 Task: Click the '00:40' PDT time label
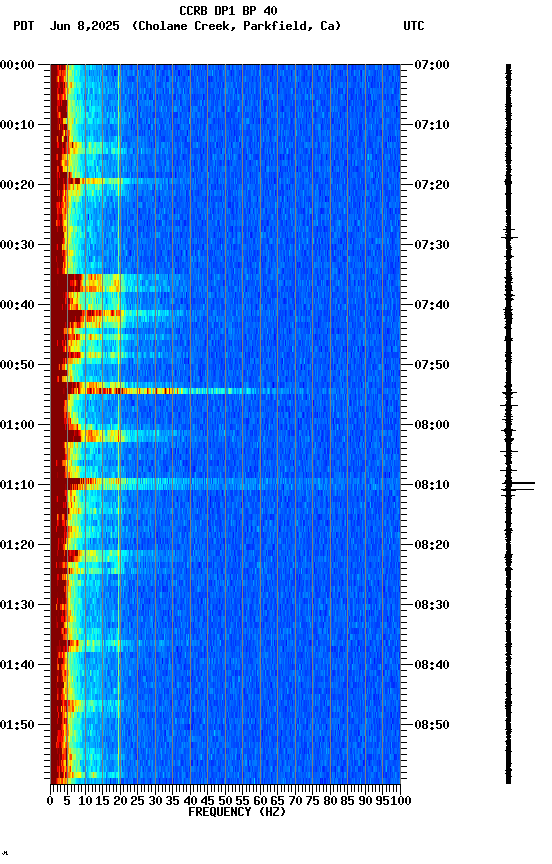pos(17,305)
